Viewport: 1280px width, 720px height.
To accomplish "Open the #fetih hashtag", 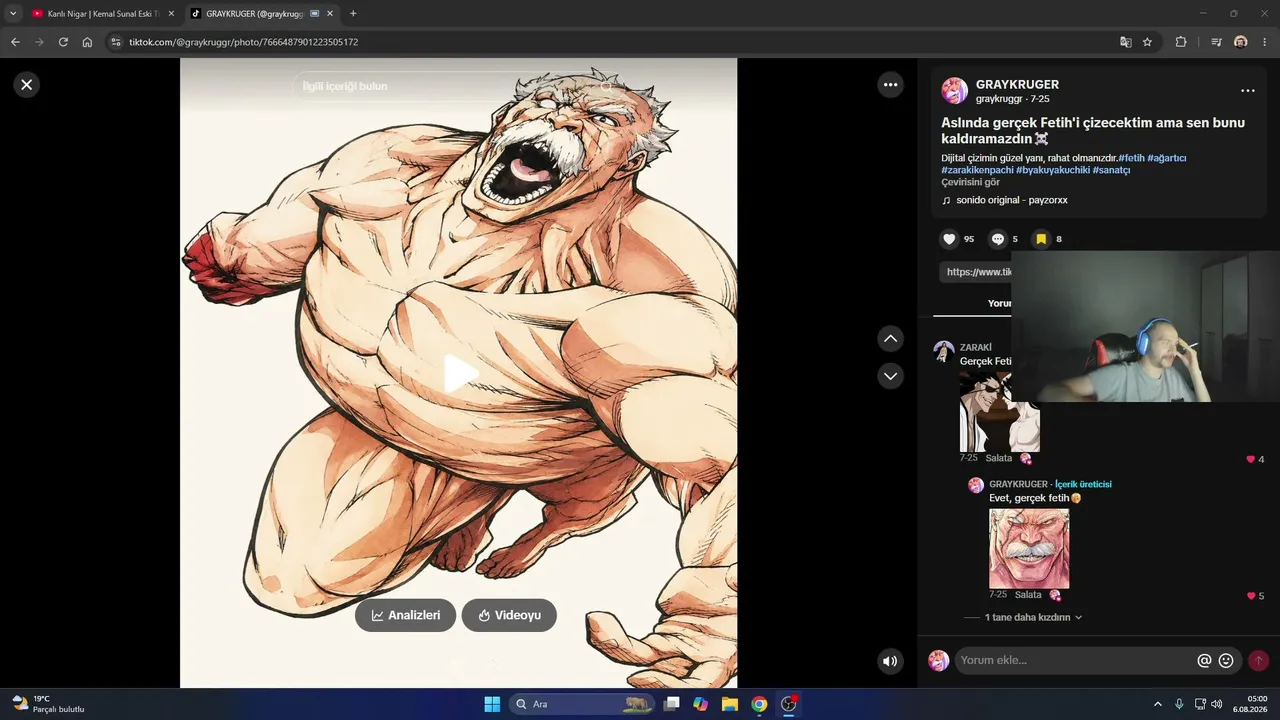I will point(1131,158).
